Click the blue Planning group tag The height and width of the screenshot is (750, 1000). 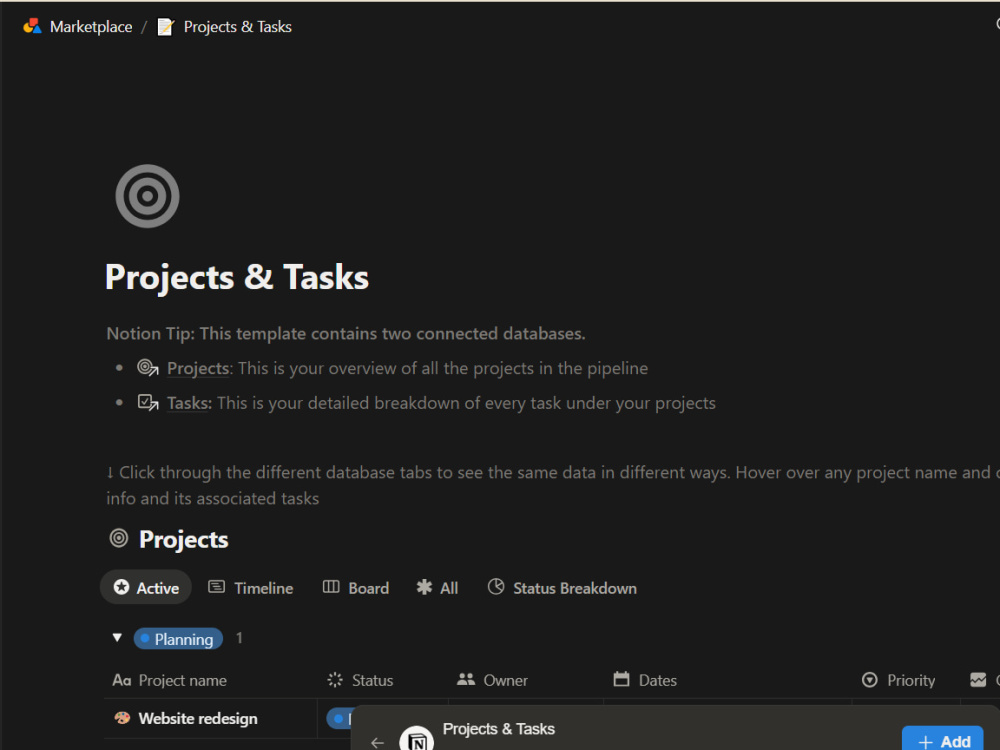point(178,638)
